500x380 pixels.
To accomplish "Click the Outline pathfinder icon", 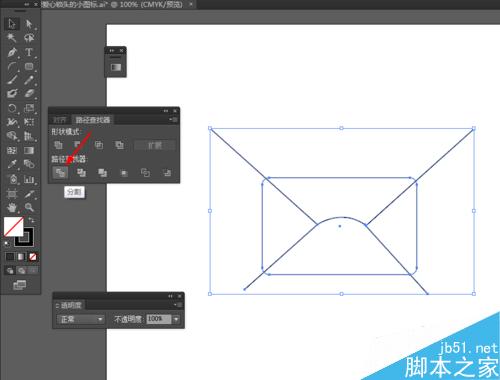I will point(145,172).
